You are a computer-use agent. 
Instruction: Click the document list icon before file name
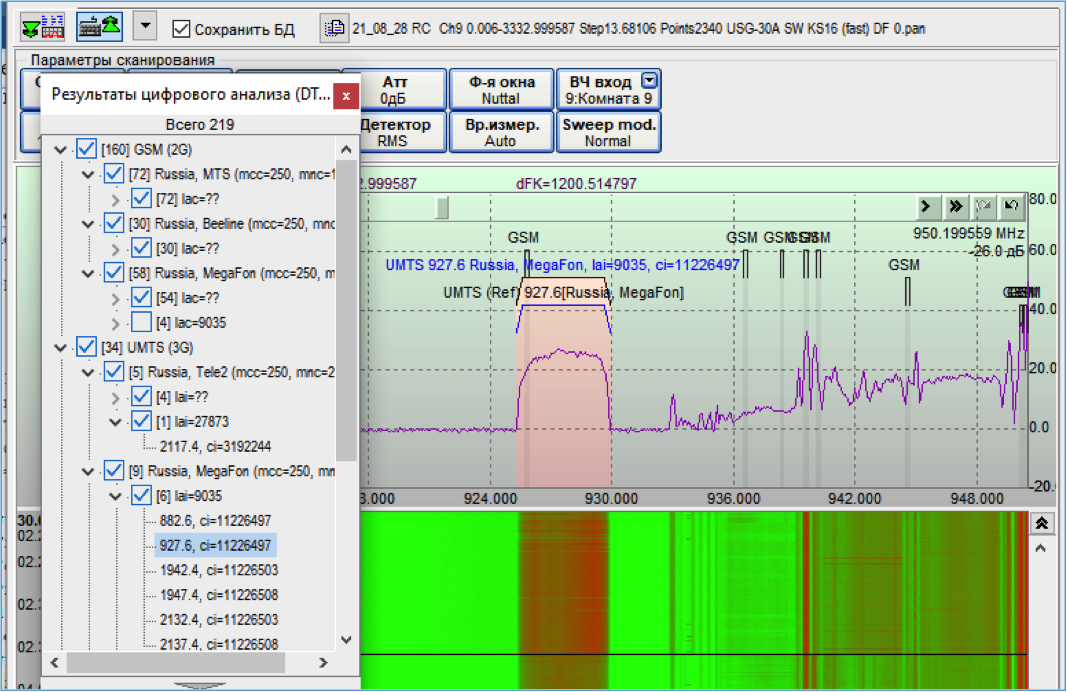tap(334, 28)
